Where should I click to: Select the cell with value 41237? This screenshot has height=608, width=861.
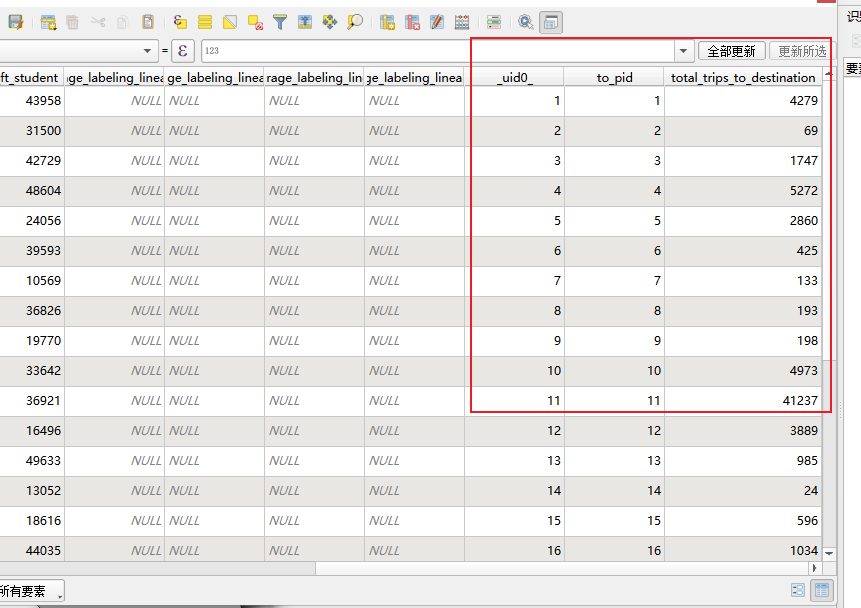tap(743, 401)
